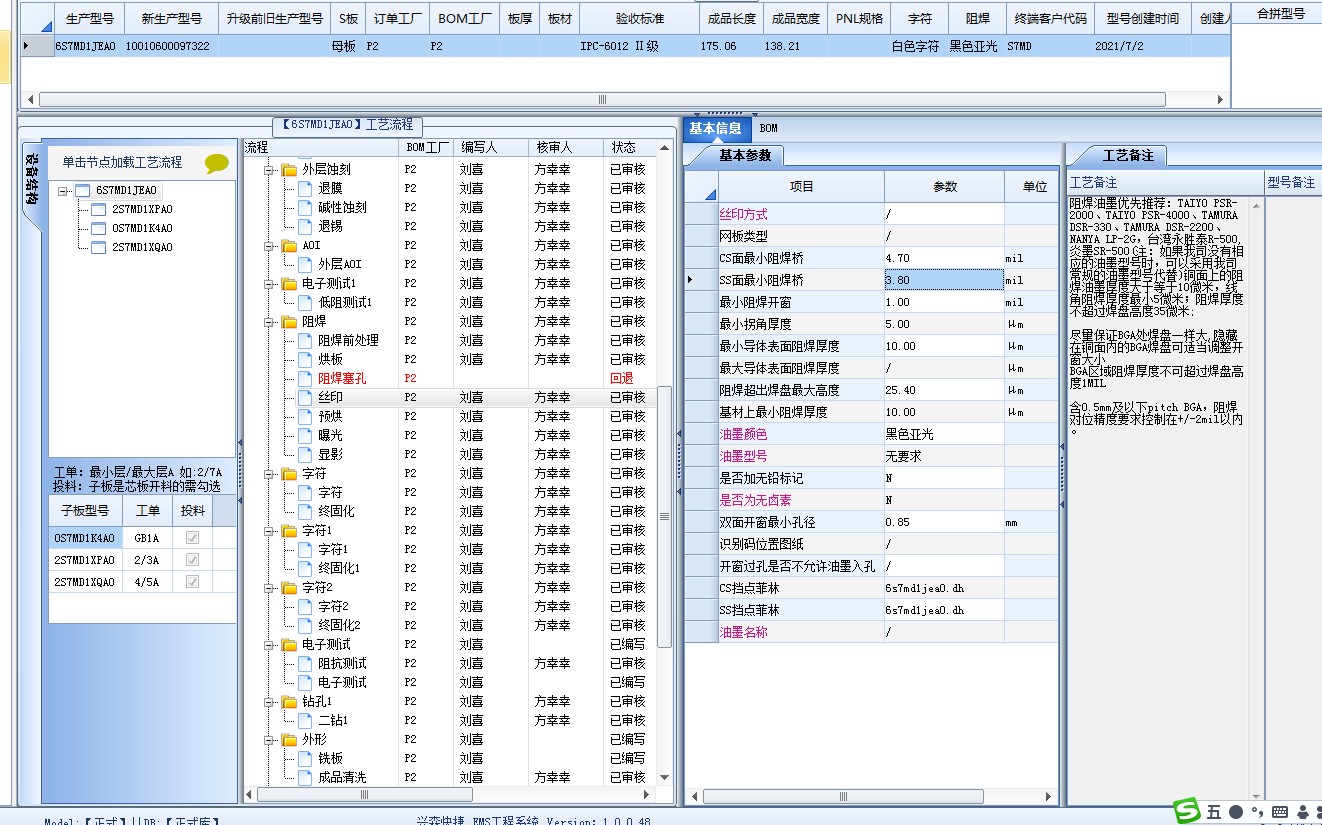Screen dimensions: 1322x825
Task: Click the document icon beside 外层AOI
Action: [x=305, y=265]
